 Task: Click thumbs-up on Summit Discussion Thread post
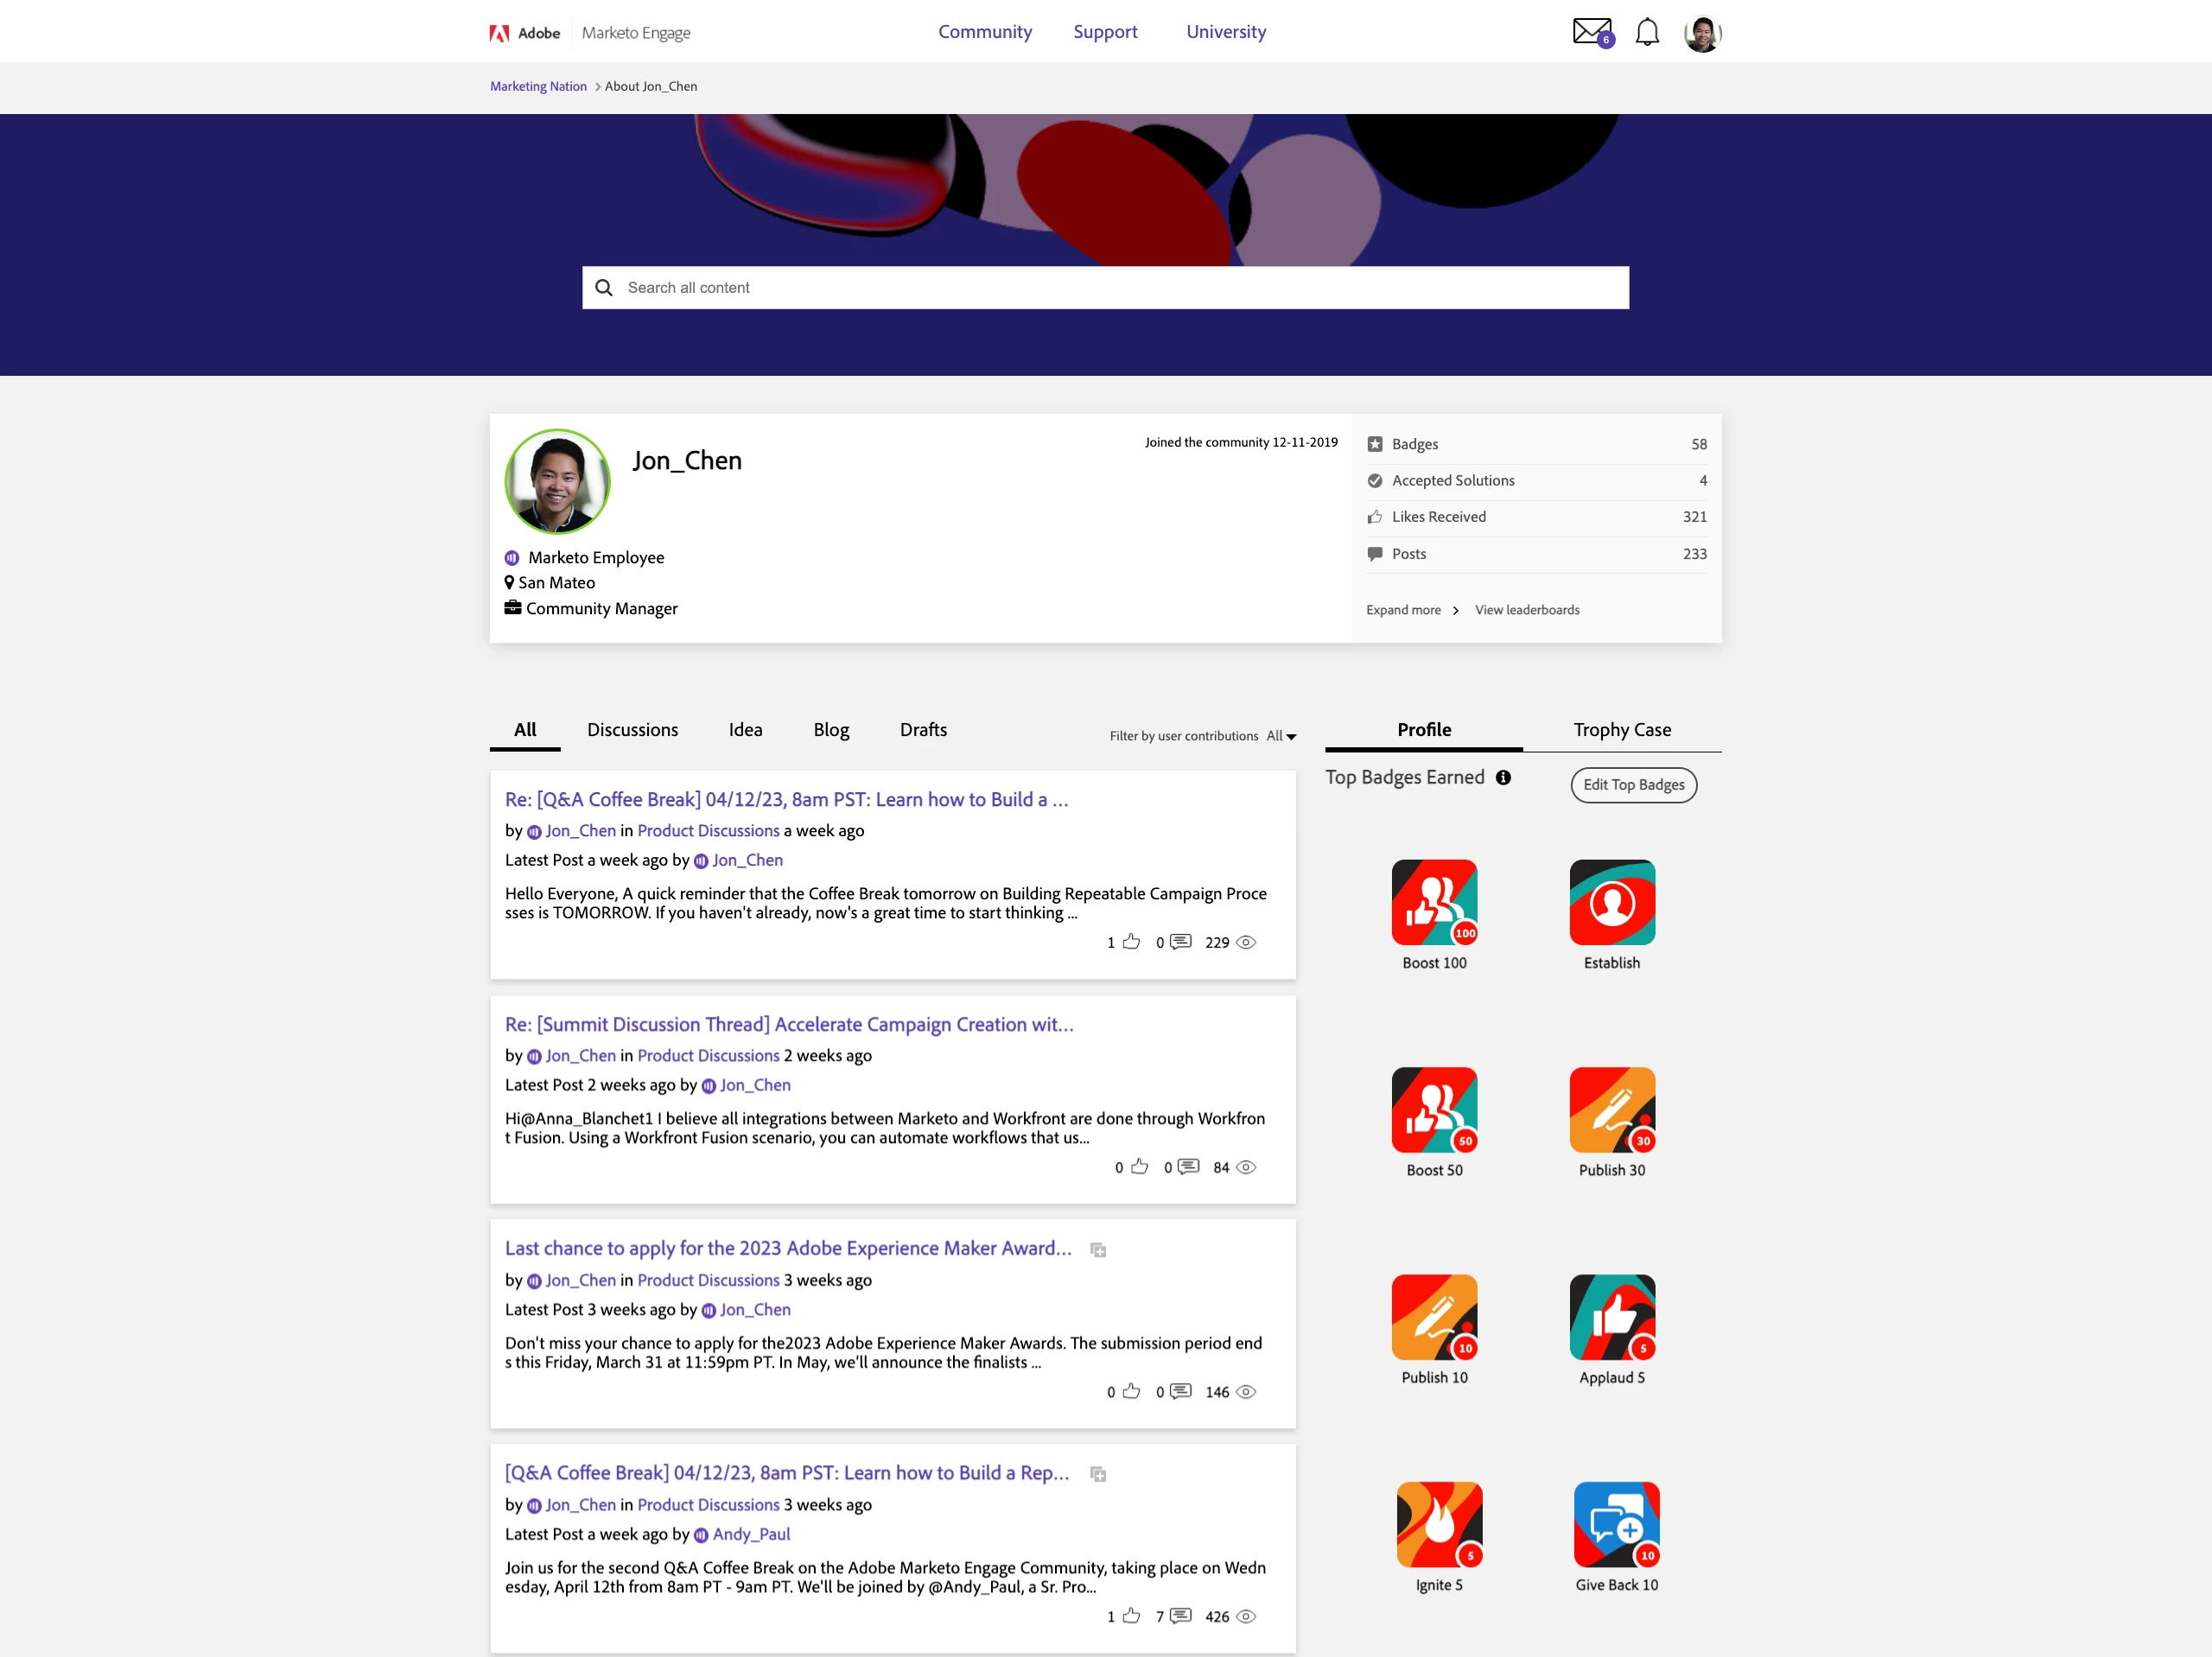click(1139, 1167)
